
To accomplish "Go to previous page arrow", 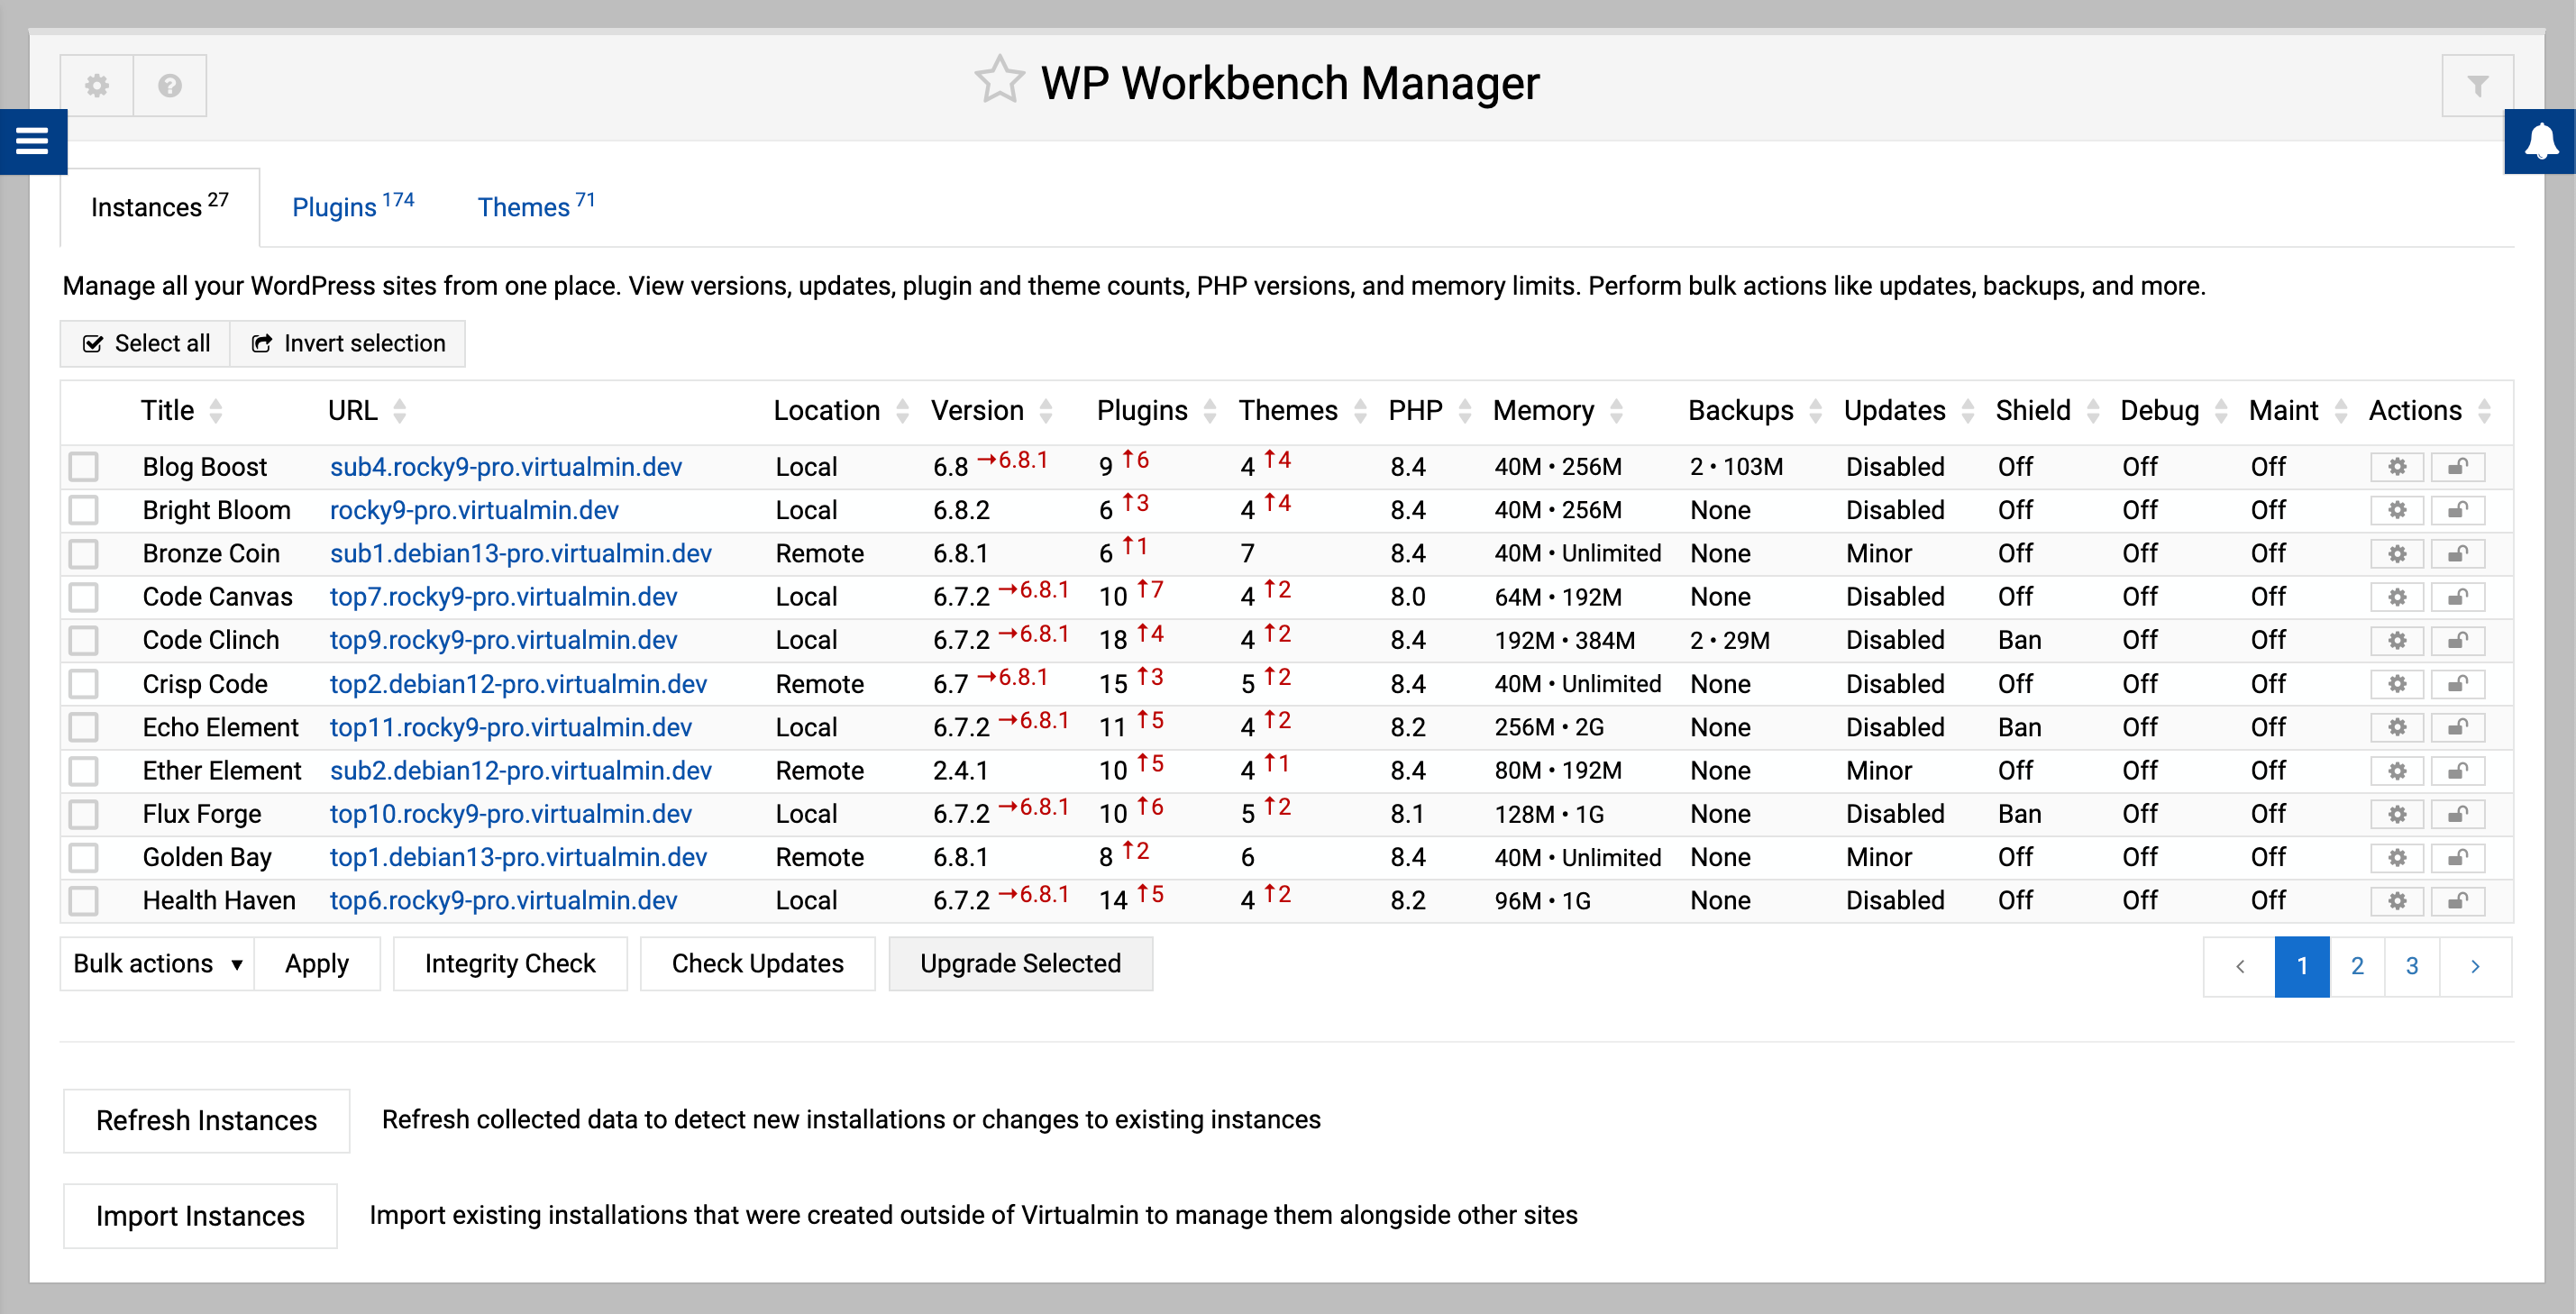I will (2239, 966).
